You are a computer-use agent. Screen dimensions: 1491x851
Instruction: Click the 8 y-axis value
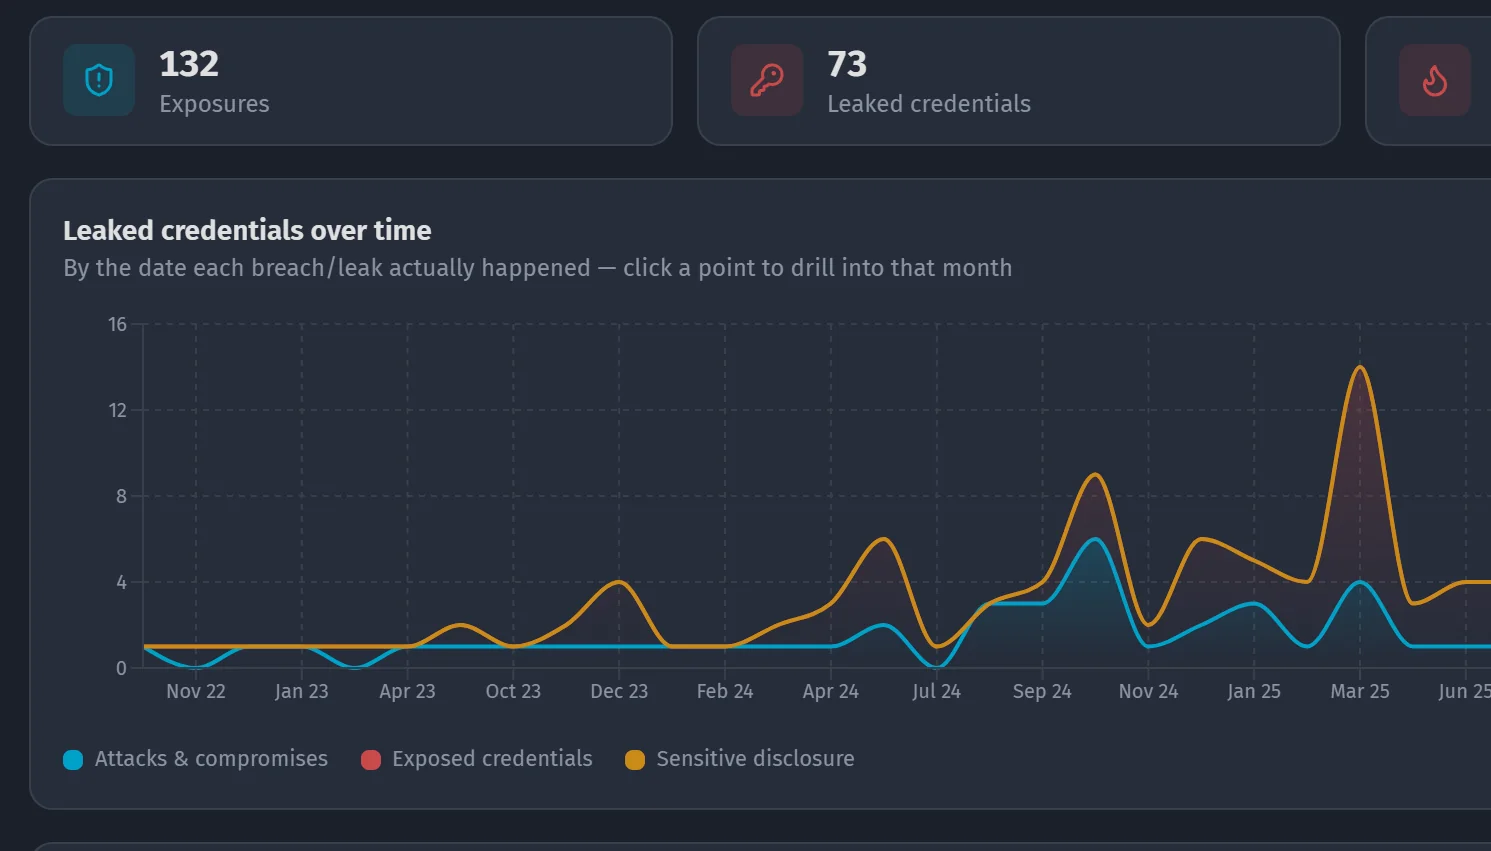122,496
